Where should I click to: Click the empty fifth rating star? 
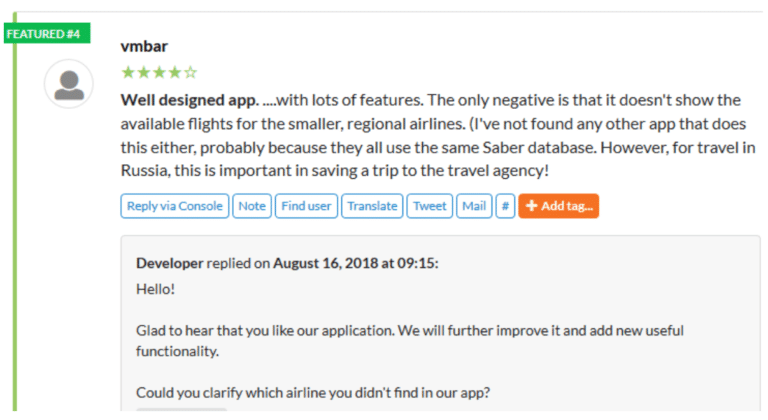191,73
